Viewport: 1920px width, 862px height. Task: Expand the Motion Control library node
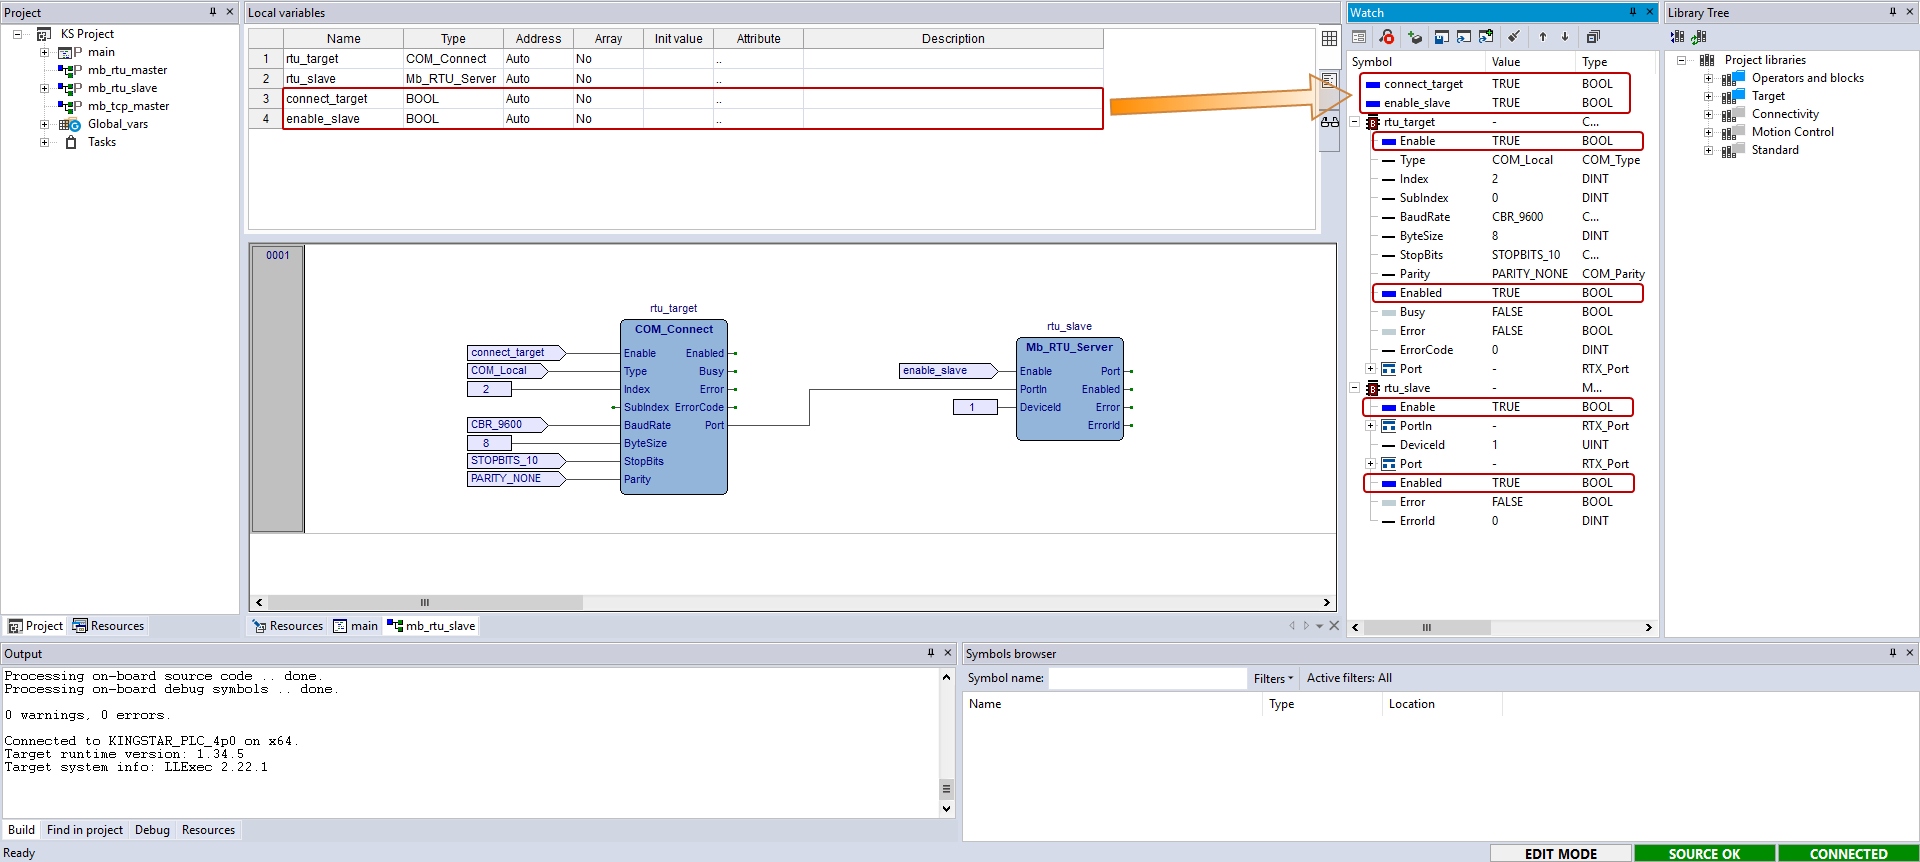coord(1708,132)
